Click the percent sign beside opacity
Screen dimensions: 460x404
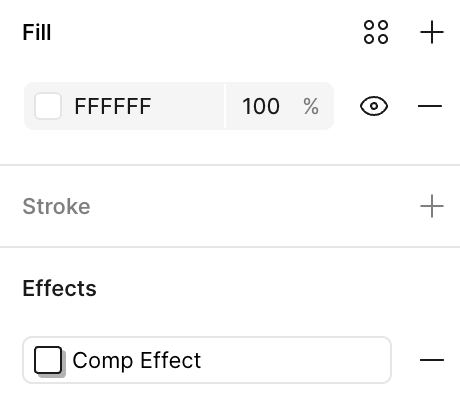pos(311,106)
